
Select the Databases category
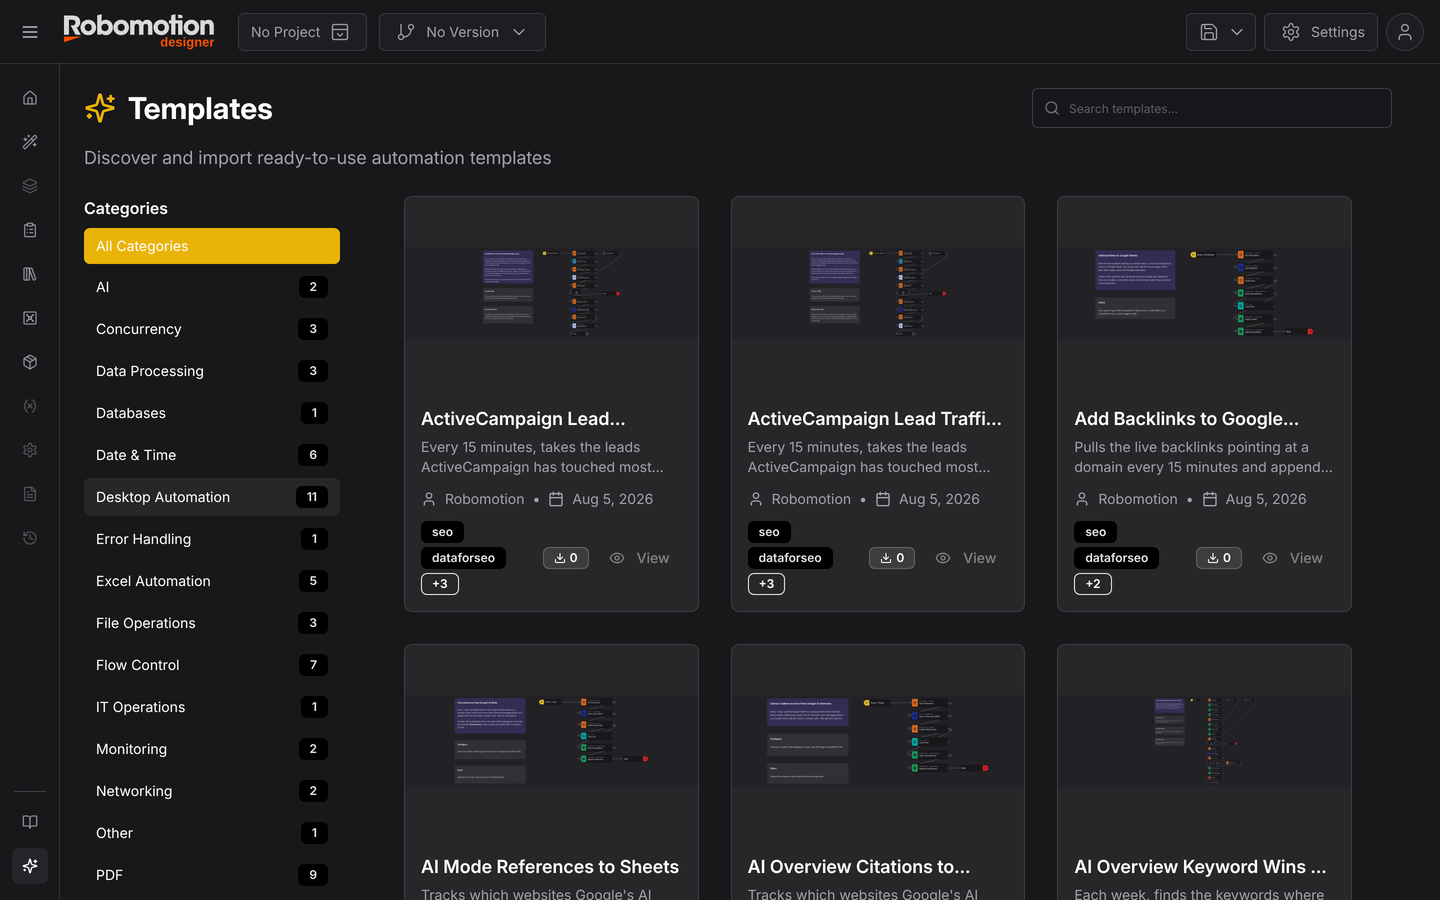[212, 413]
